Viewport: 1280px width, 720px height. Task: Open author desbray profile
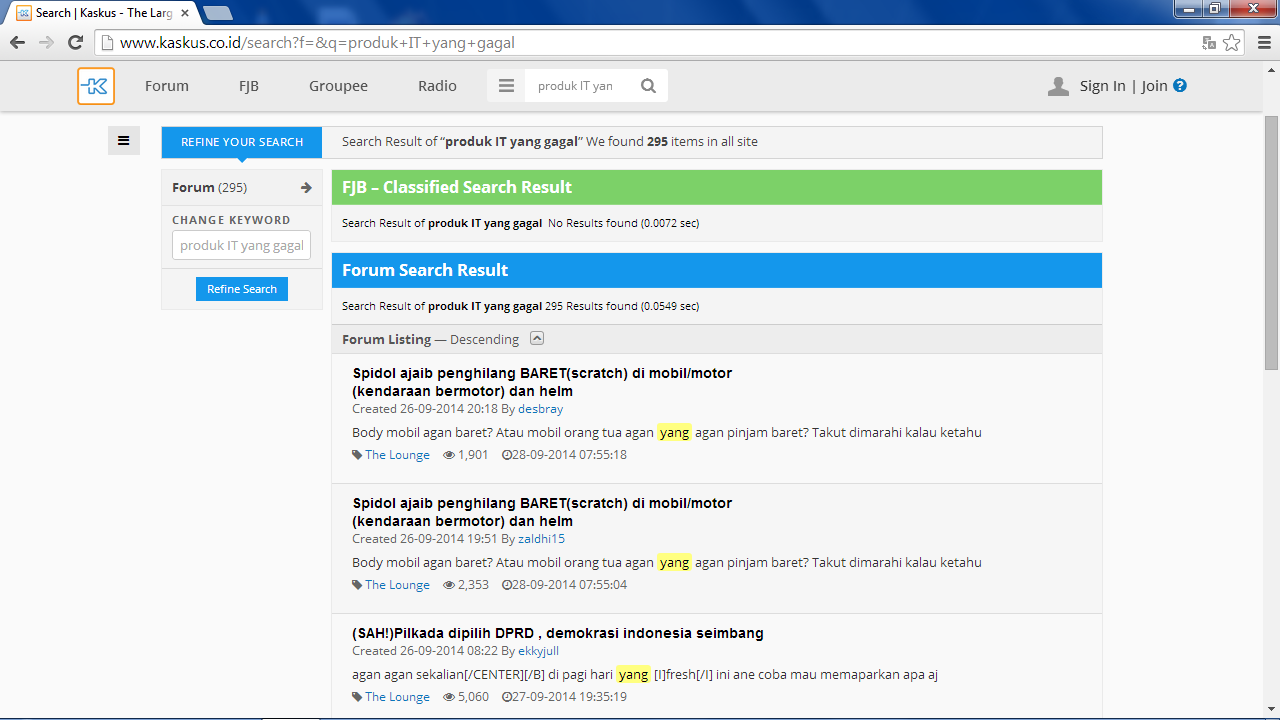540,409
